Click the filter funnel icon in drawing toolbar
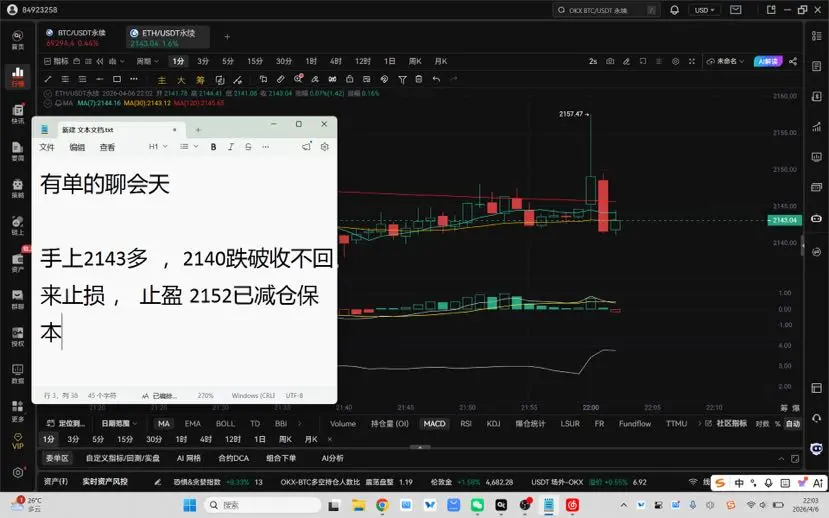 click(x=402, y=80)
